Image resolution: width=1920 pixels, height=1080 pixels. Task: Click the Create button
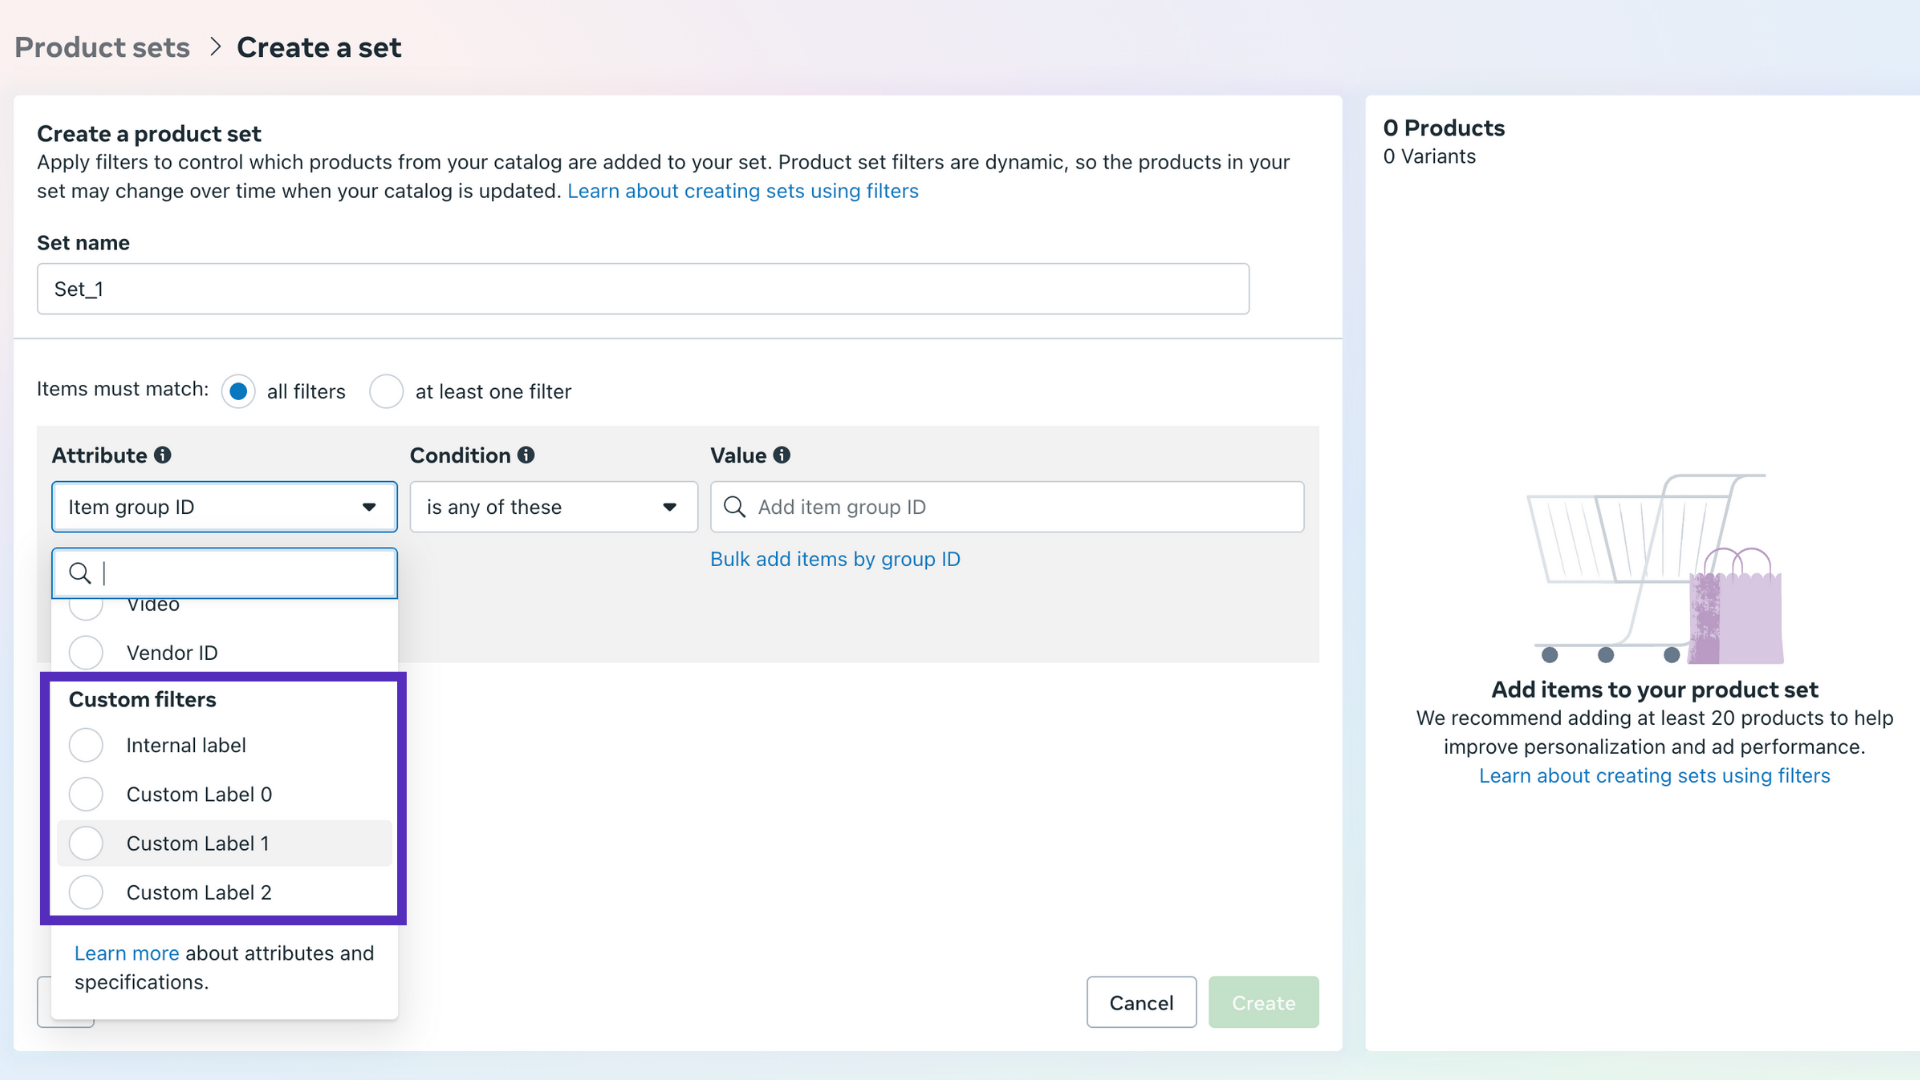coord(1263,1002)
